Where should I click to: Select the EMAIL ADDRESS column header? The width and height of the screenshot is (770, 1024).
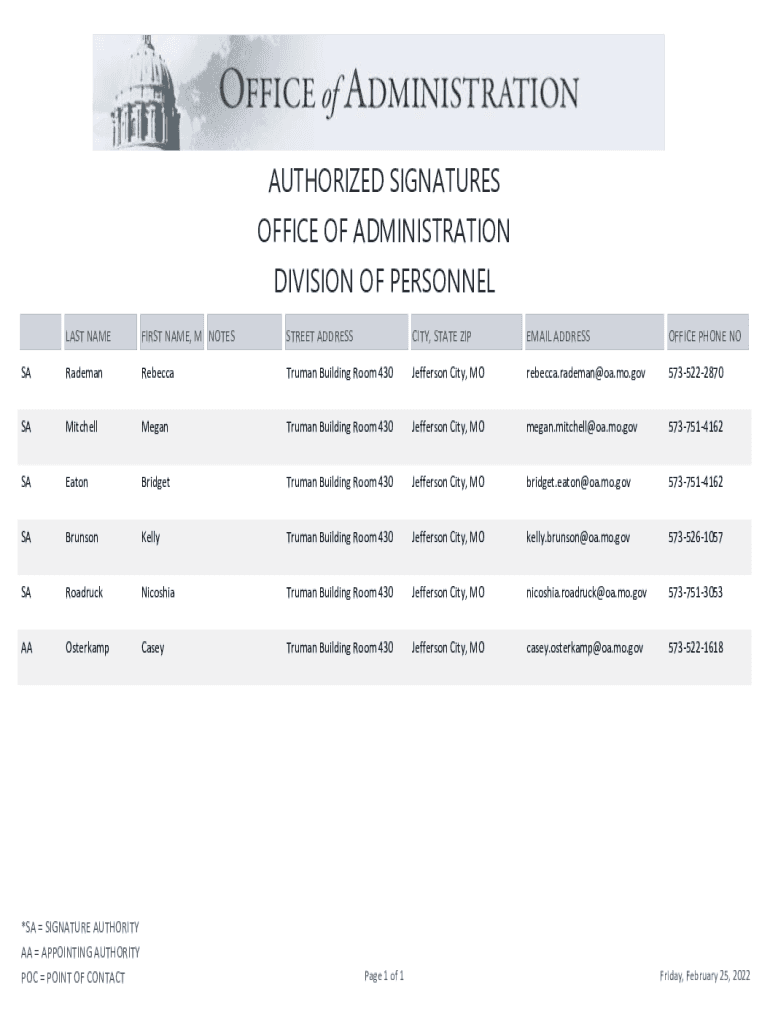pos(558,336)
